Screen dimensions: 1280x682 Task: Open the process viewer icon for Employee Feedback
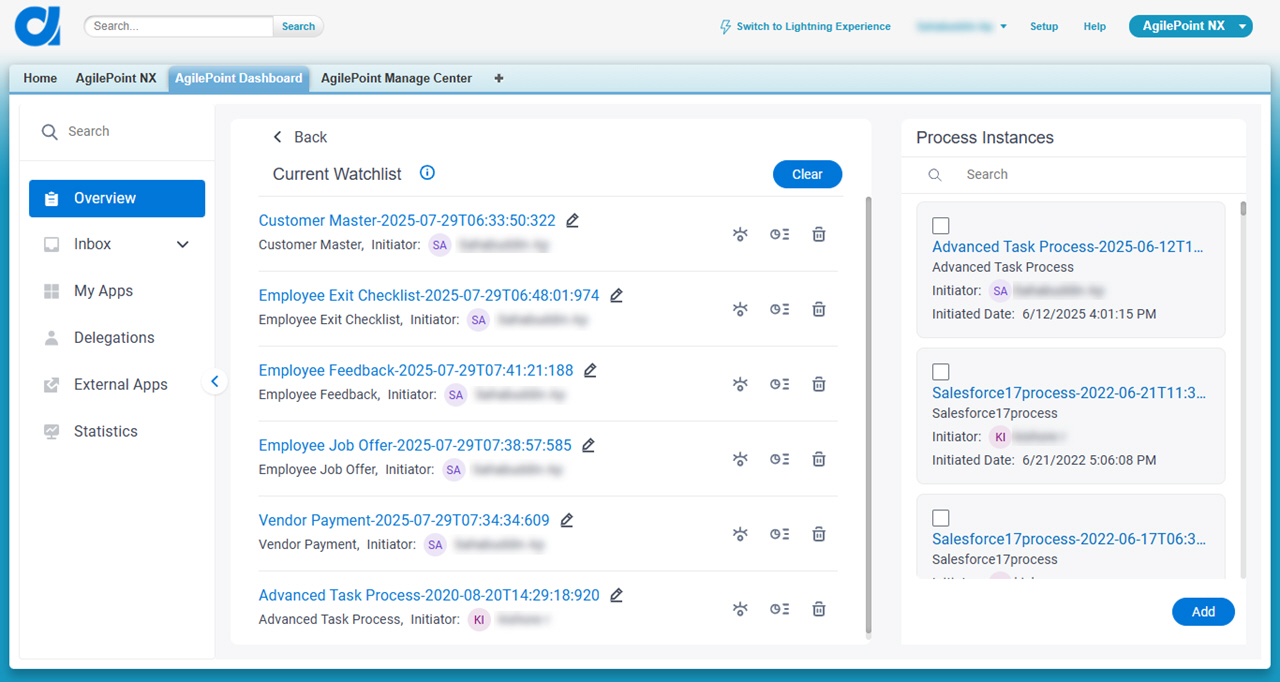[x=740, y=384]
